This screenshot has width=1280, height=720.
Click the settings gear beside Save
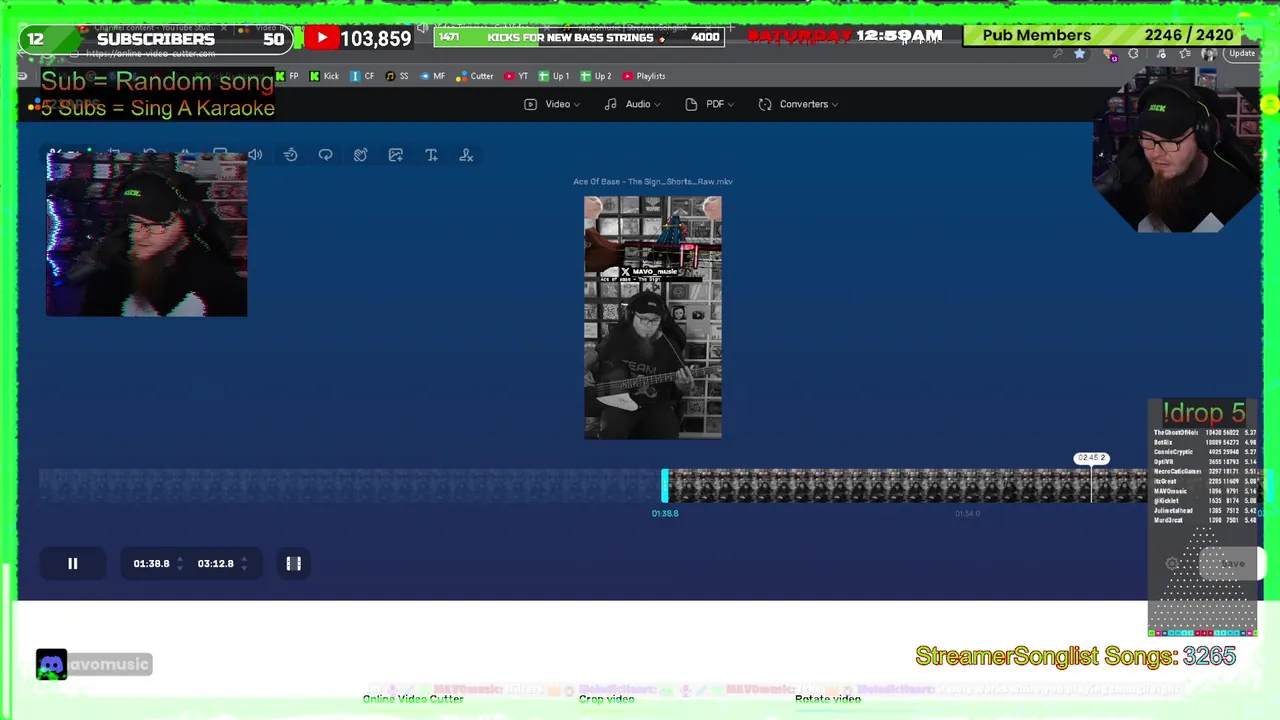pos(1172,564)
